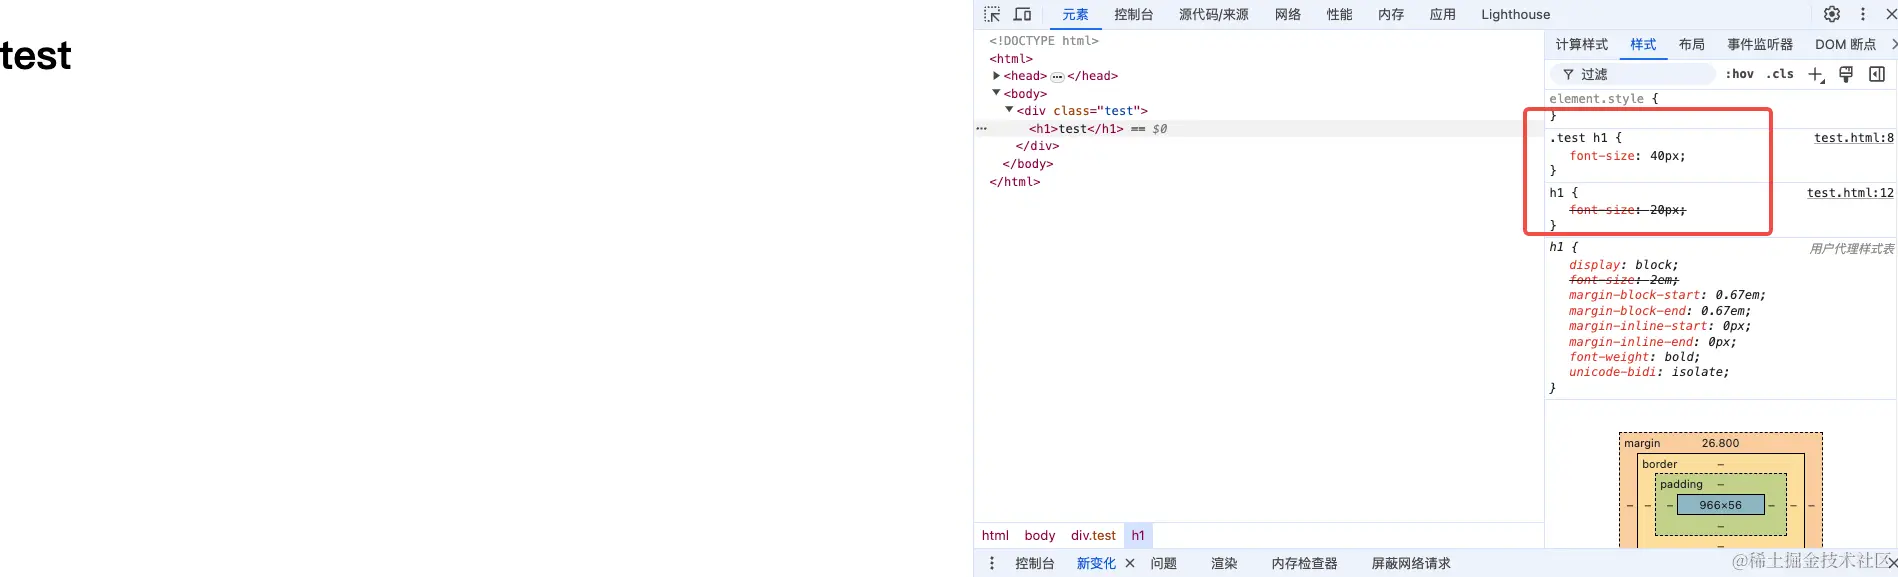Screen dimensions: 1898x577
Task: Open the DOM 断点 sidebar tab
Action: pos(1845,44)
